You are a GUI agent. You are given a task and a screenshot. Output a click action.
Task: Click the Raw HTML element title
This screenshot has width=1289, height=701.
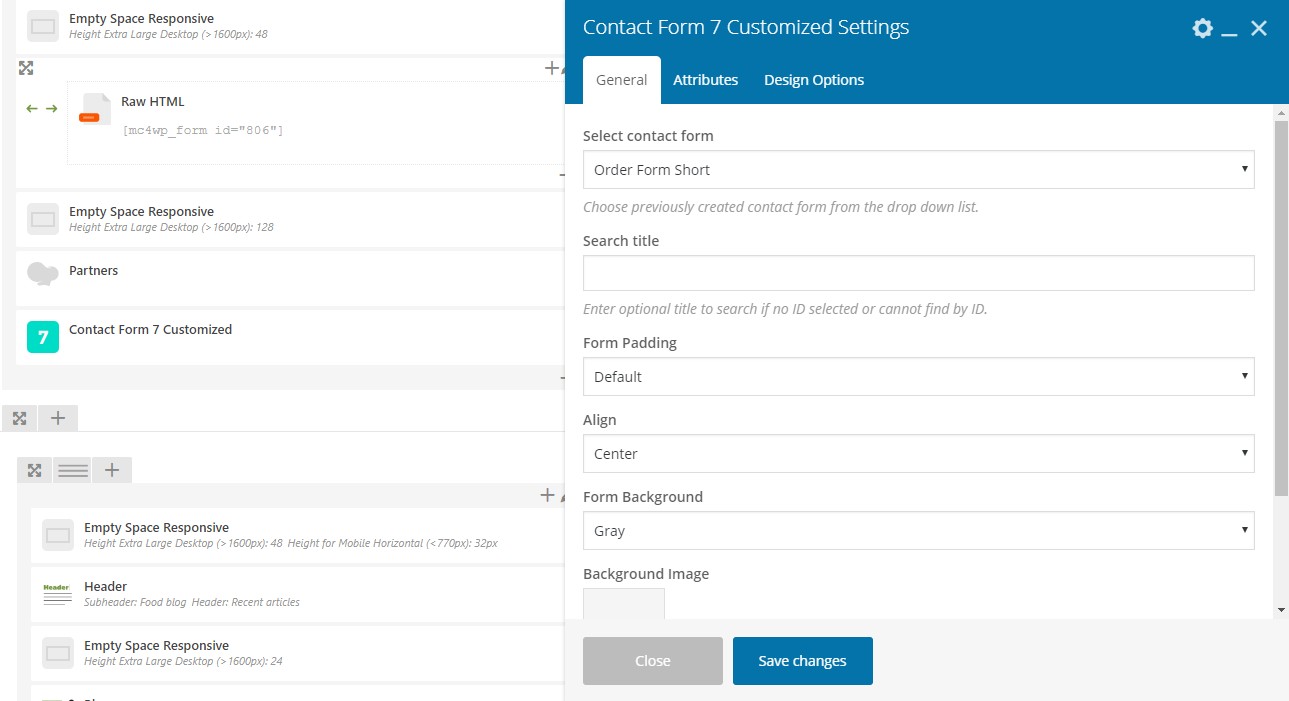(152, 101)
